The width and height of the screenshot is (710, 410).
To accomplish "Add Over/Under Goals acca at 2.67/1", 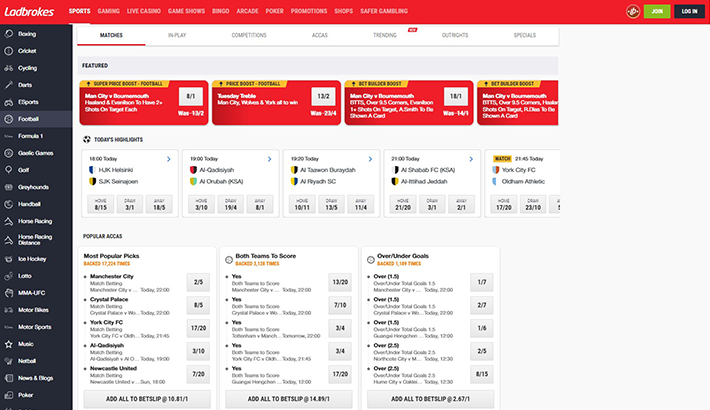I will [x=431, y=399].
